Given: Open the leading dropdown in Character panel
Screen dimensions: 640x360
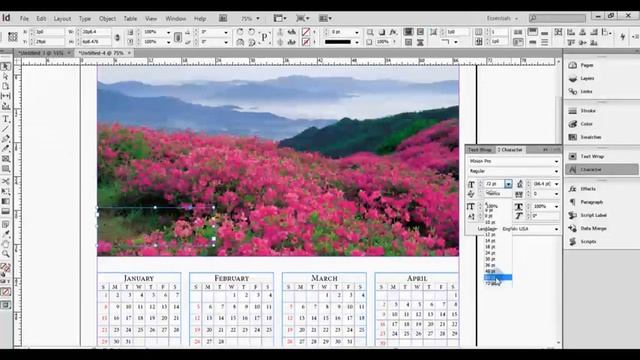Looking at the screenshot, I should coord(556,184).
